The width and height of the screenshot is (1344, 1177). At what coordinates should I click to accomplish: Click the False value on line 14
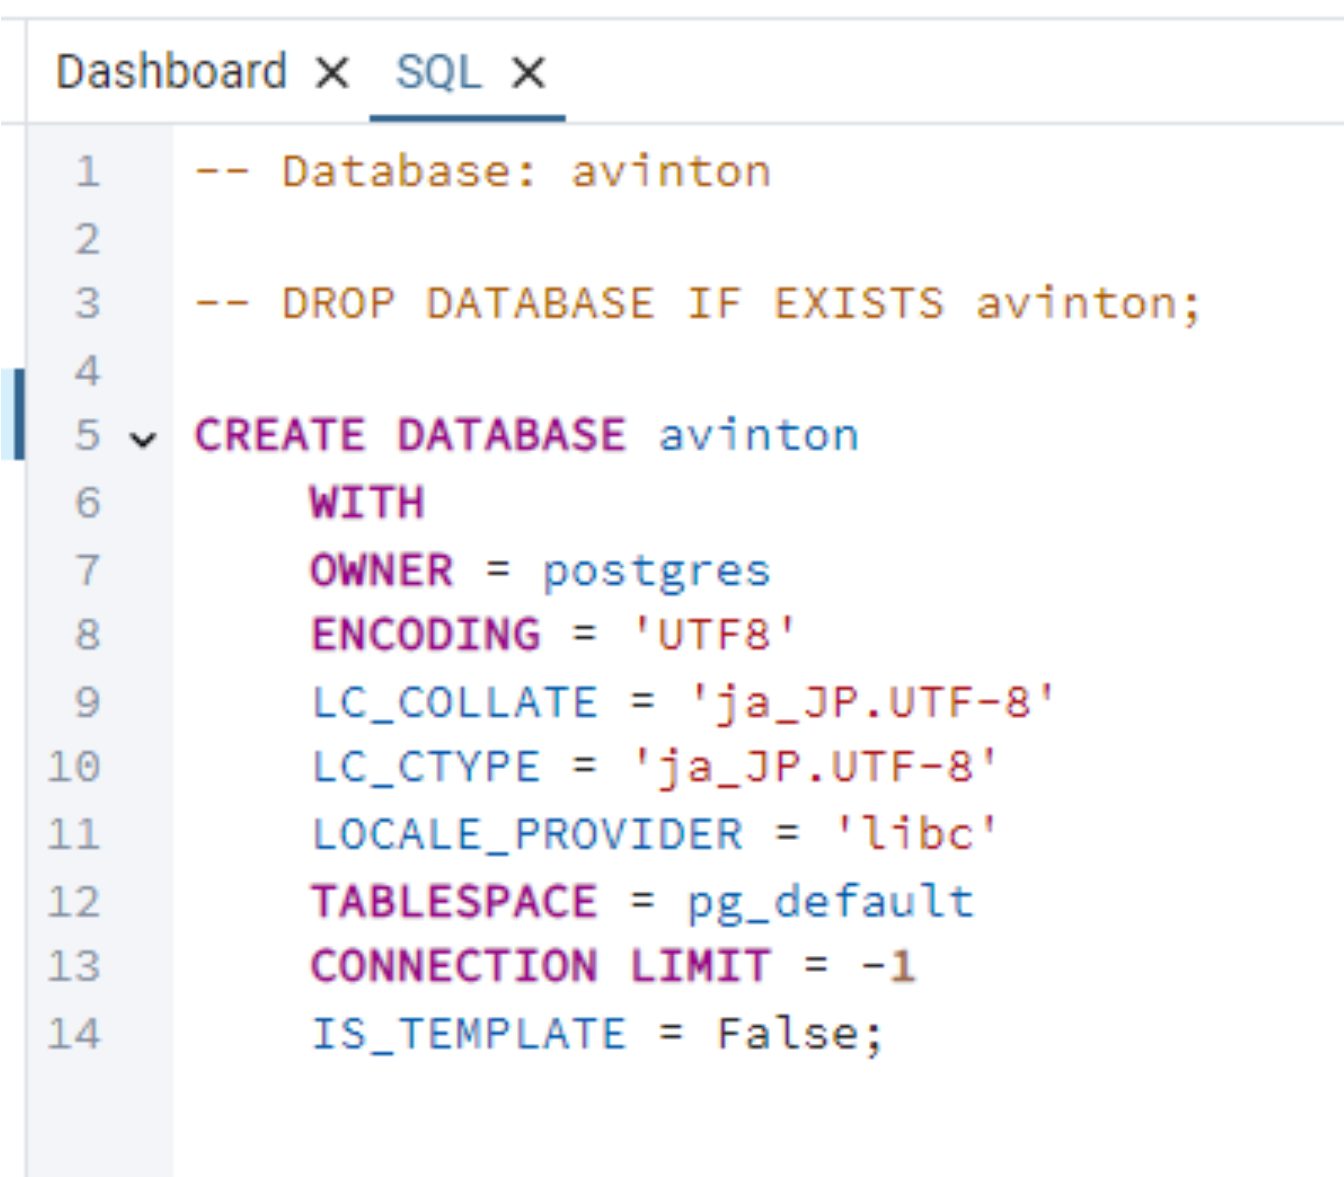[x=786, y=1034]
